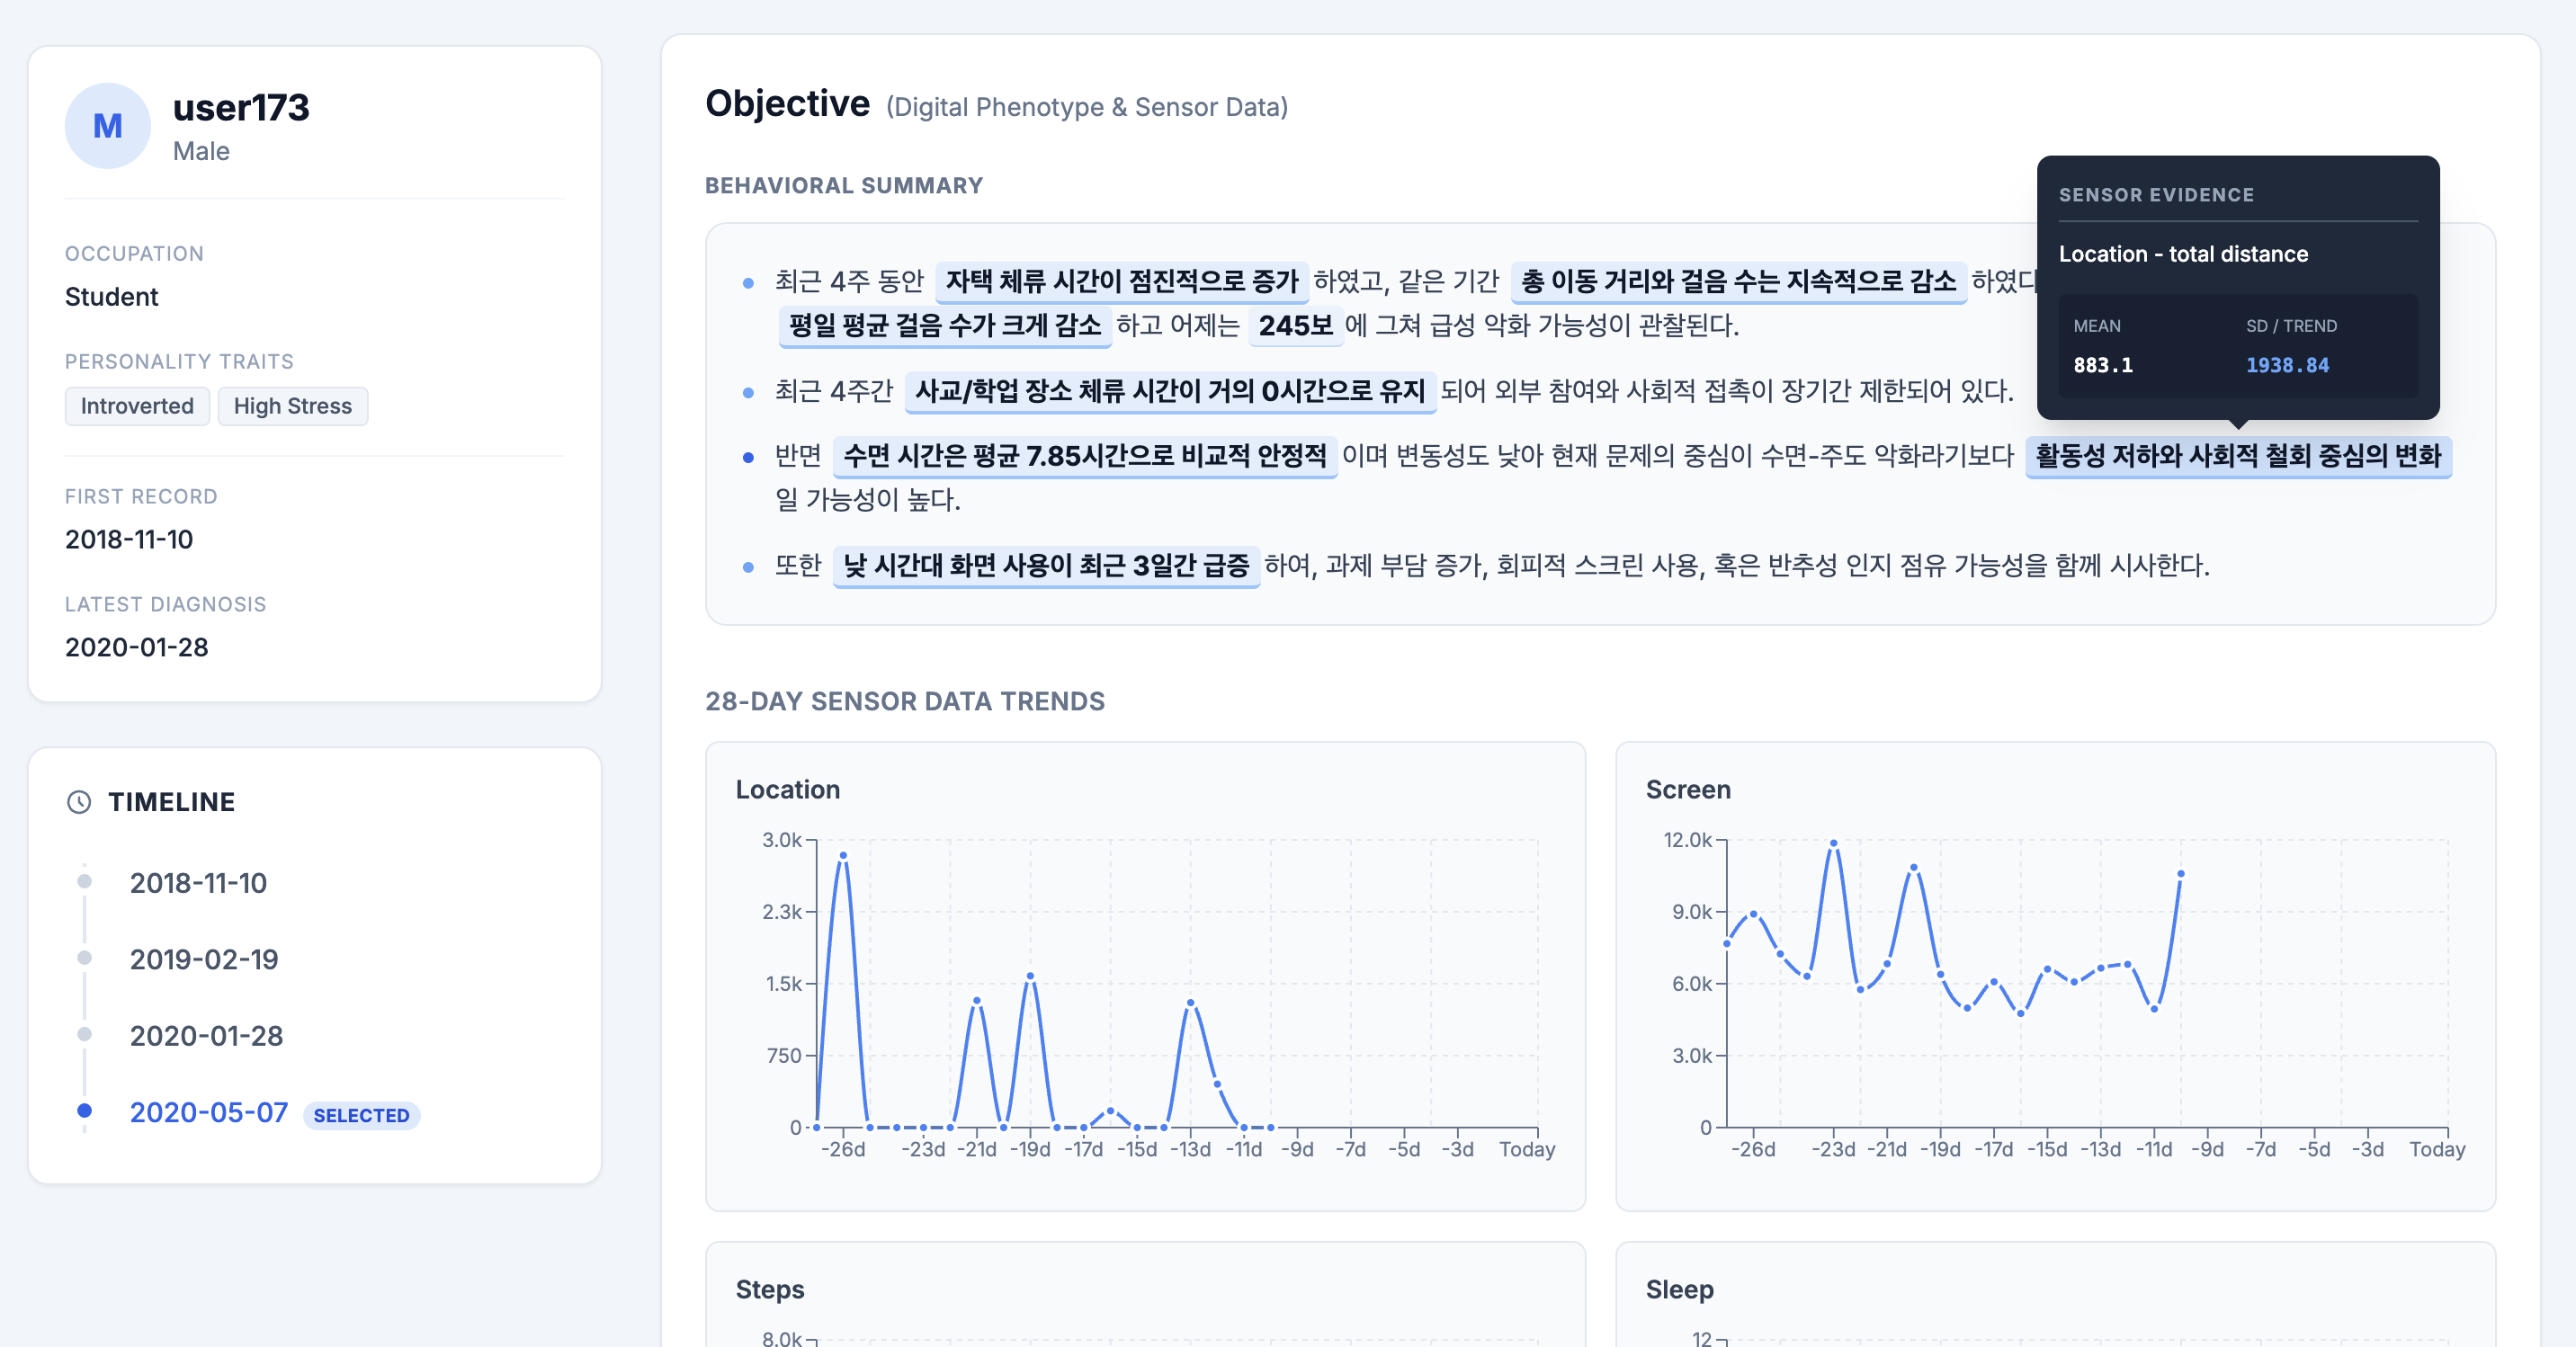Open the selected 2020-05-07 timeline record
This screenshot has height=1347, width=2576.
click(208, 1112)
